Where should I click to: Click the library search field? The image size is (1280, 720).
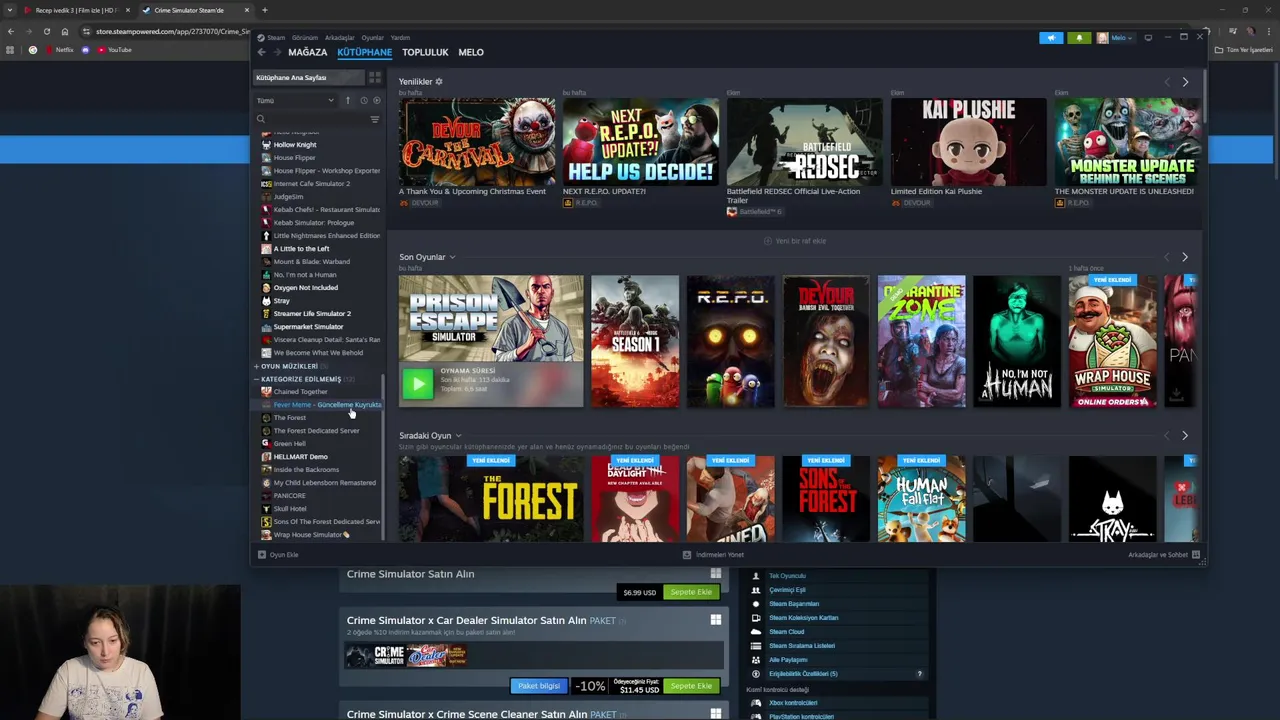(311, 120)
